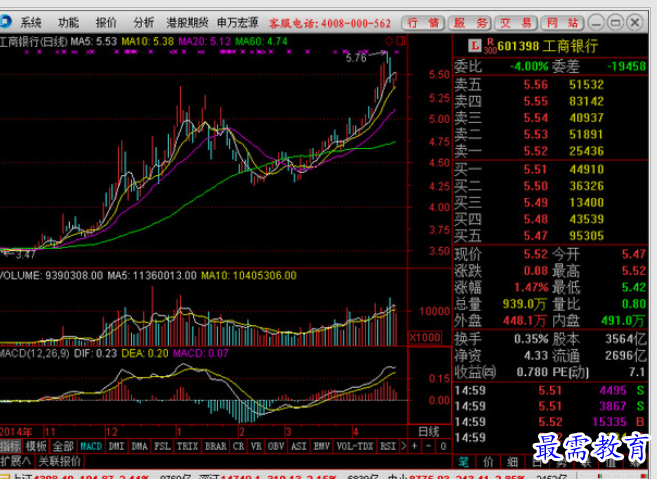The height and width of the screenshot is (479, 657).
Task: Switch to the CR indicator
Action: pyautogui.click(x=238, y=446)
